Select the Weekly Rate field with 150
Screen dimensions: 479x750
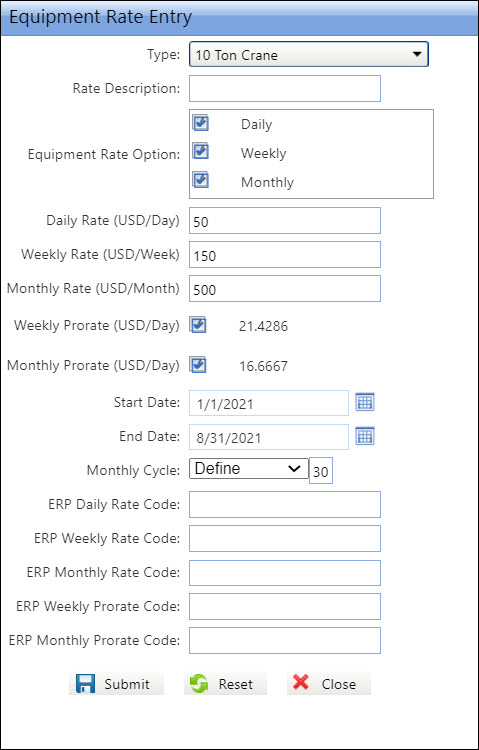click(285, 254)
